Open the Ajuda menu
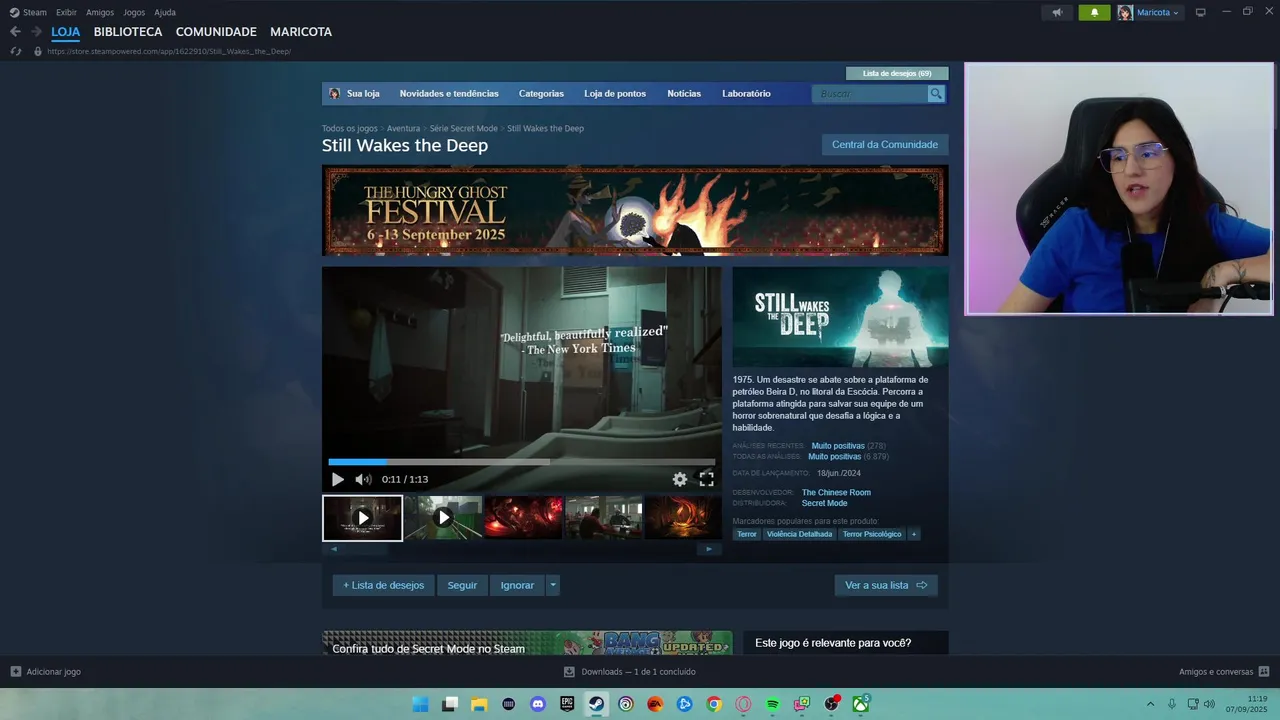The image size is (1280, 720). click(165, 12)
